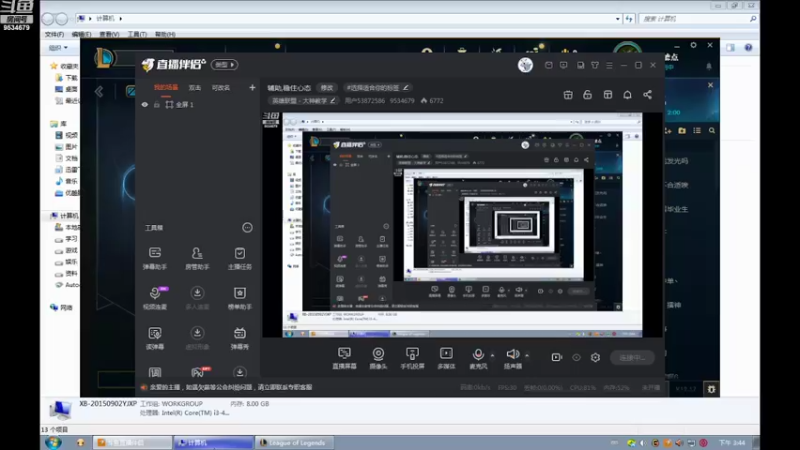Click the shirt skin icon in the title bar
800x450 pixels.
point(595,65)
